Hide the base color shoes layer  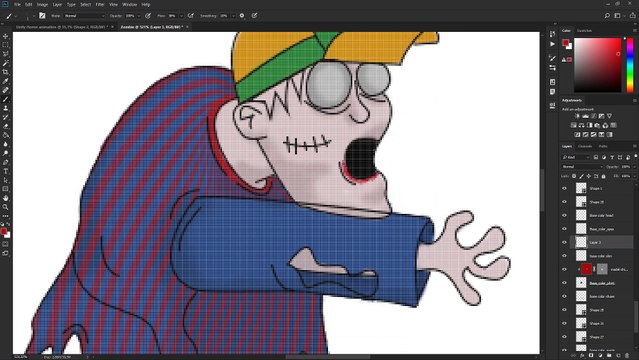coord(564,296)
